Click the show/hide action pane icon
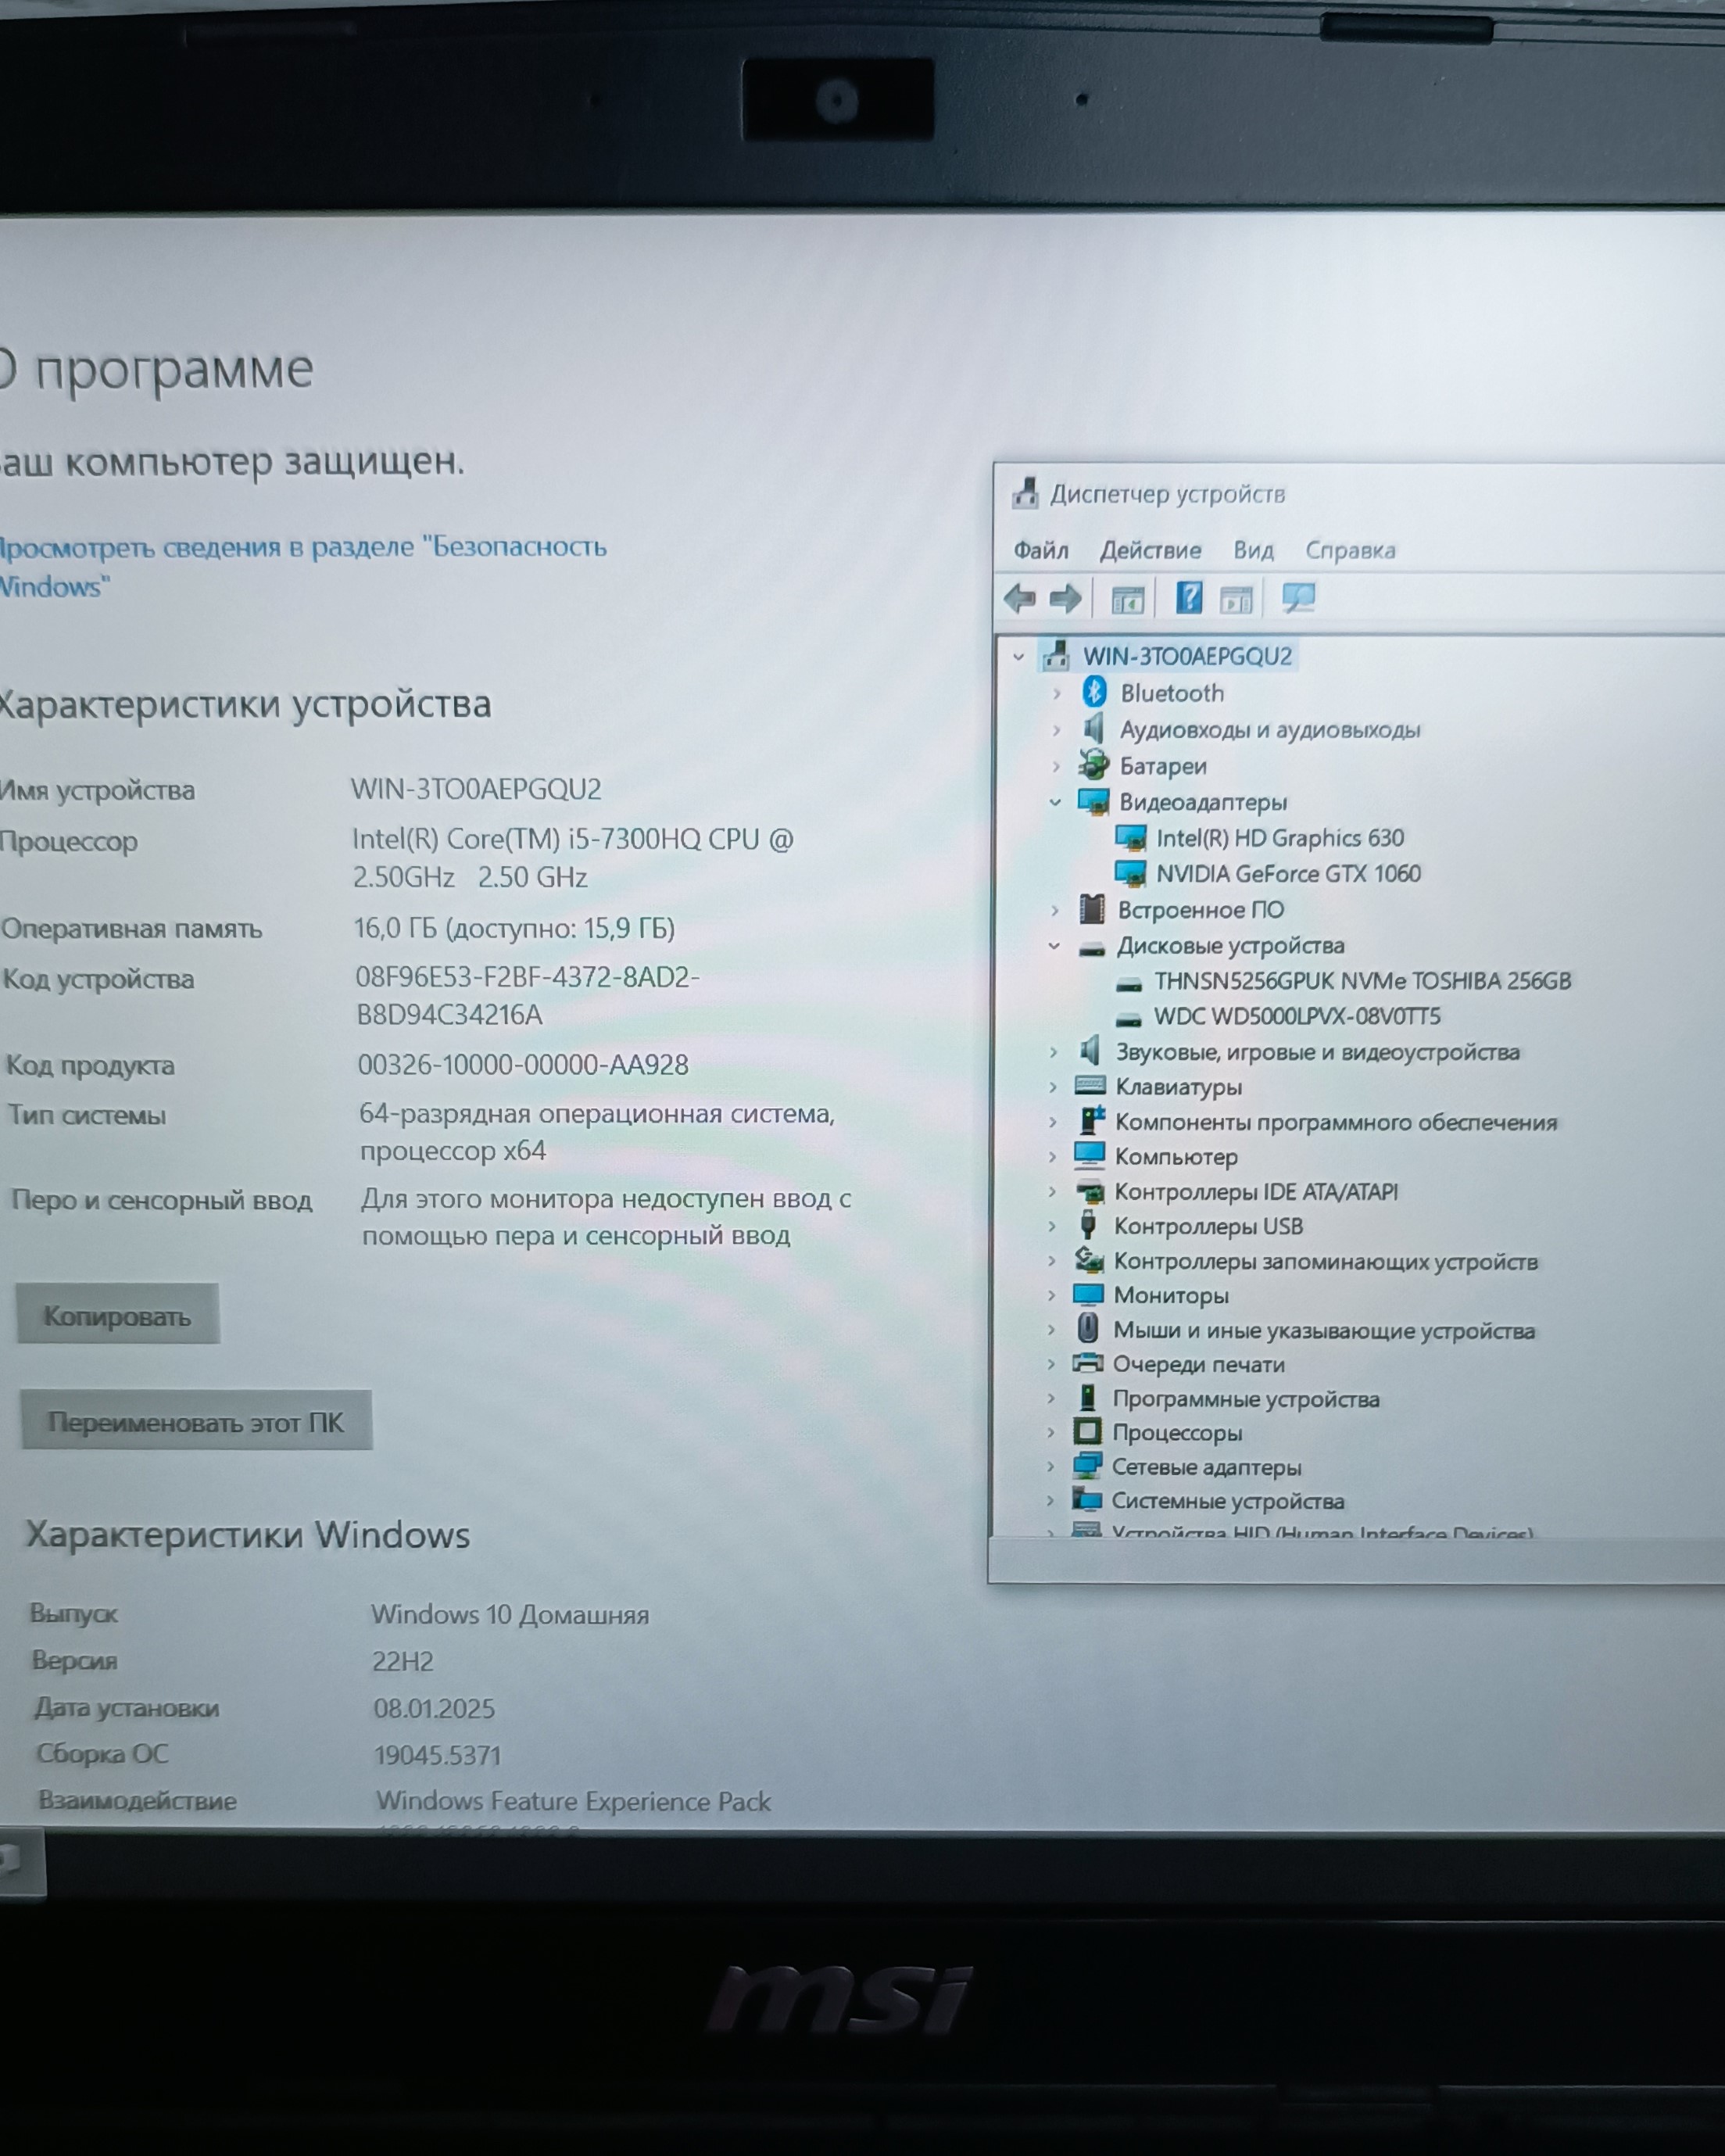 (x=1237, y=600)
